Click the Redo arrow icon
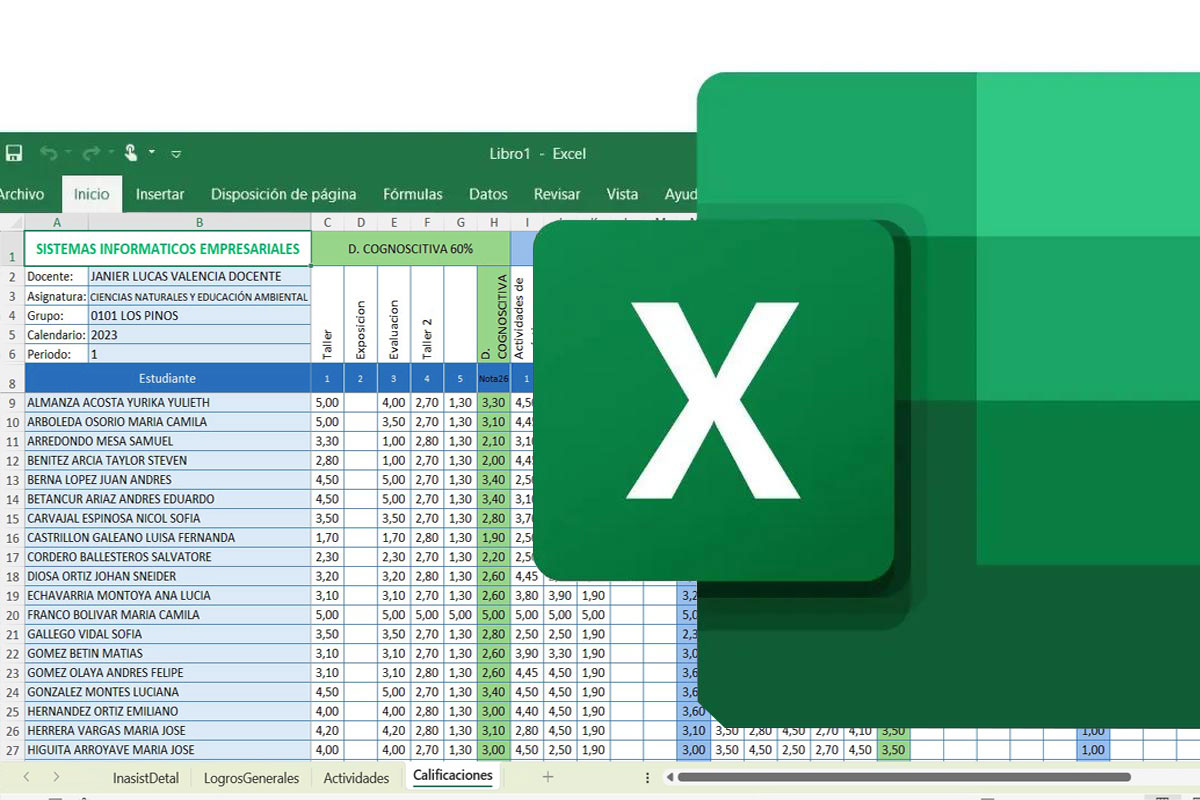This screenshot has width=1200, height=800. [90, 153]
